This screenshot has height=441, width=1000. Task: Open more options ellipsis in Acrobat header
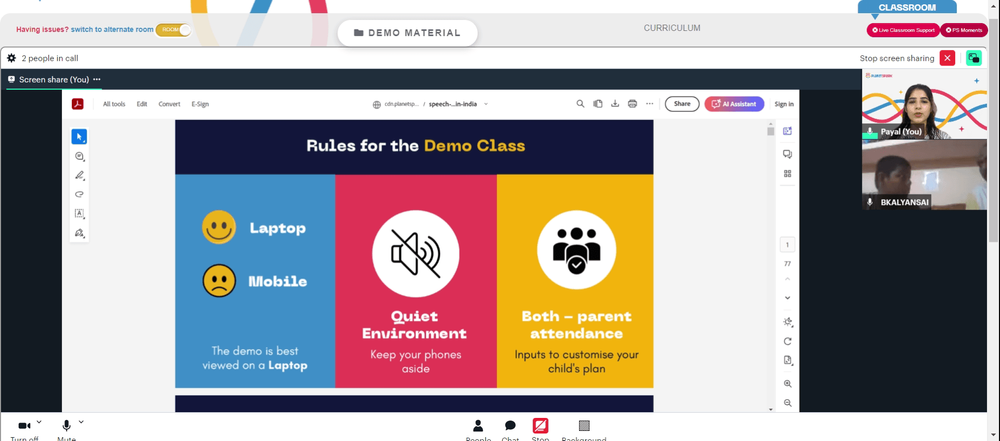(649, 104)
